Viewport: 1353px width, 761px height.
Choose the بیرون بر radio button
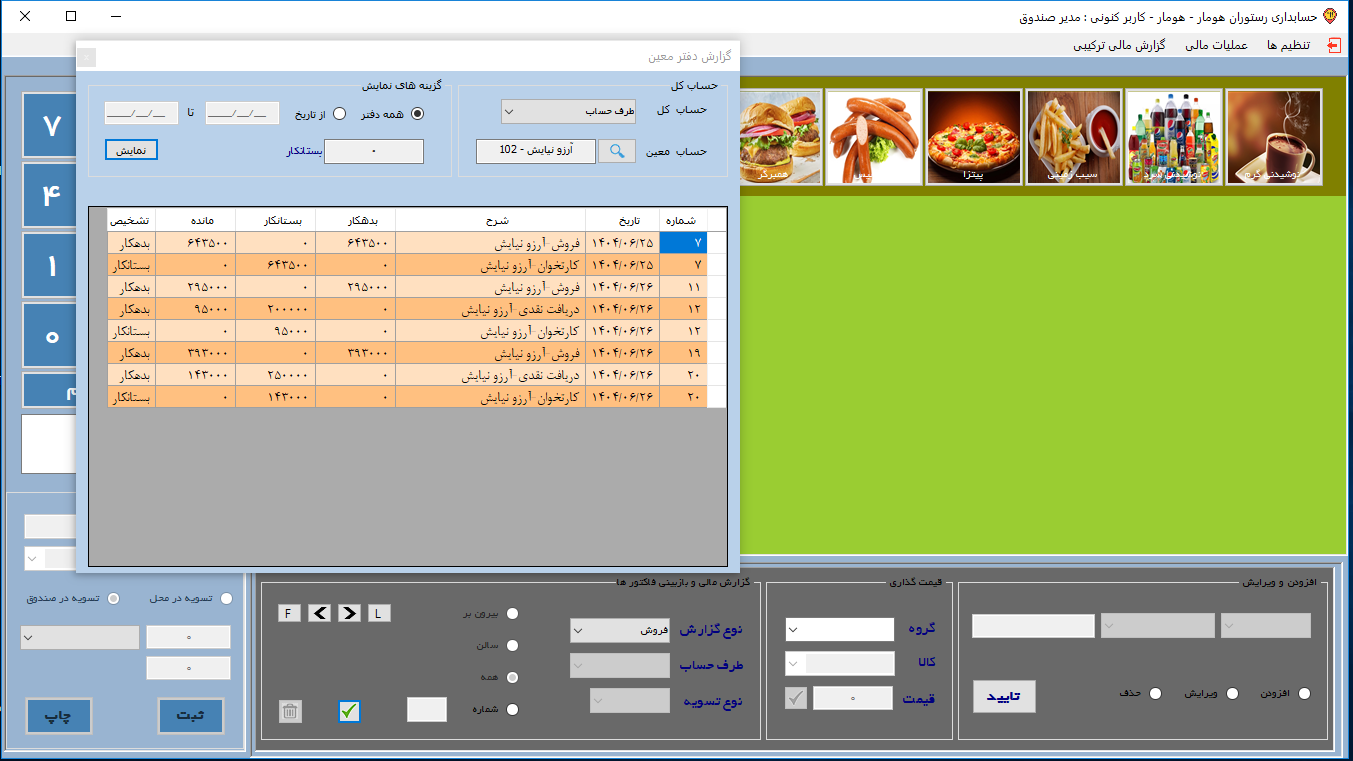(x=513, y=614)
